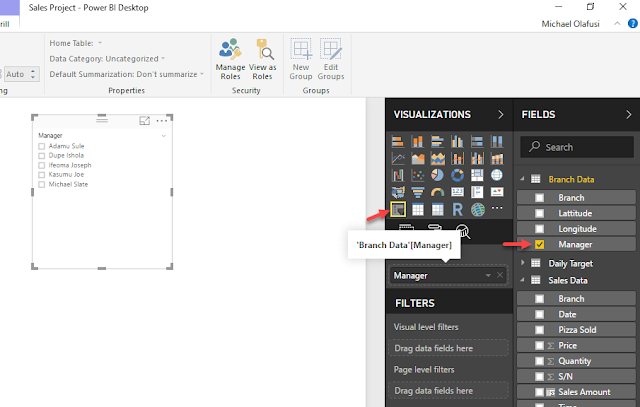
Task: Select the Scatter chart visual
Action: pos(418,176)
